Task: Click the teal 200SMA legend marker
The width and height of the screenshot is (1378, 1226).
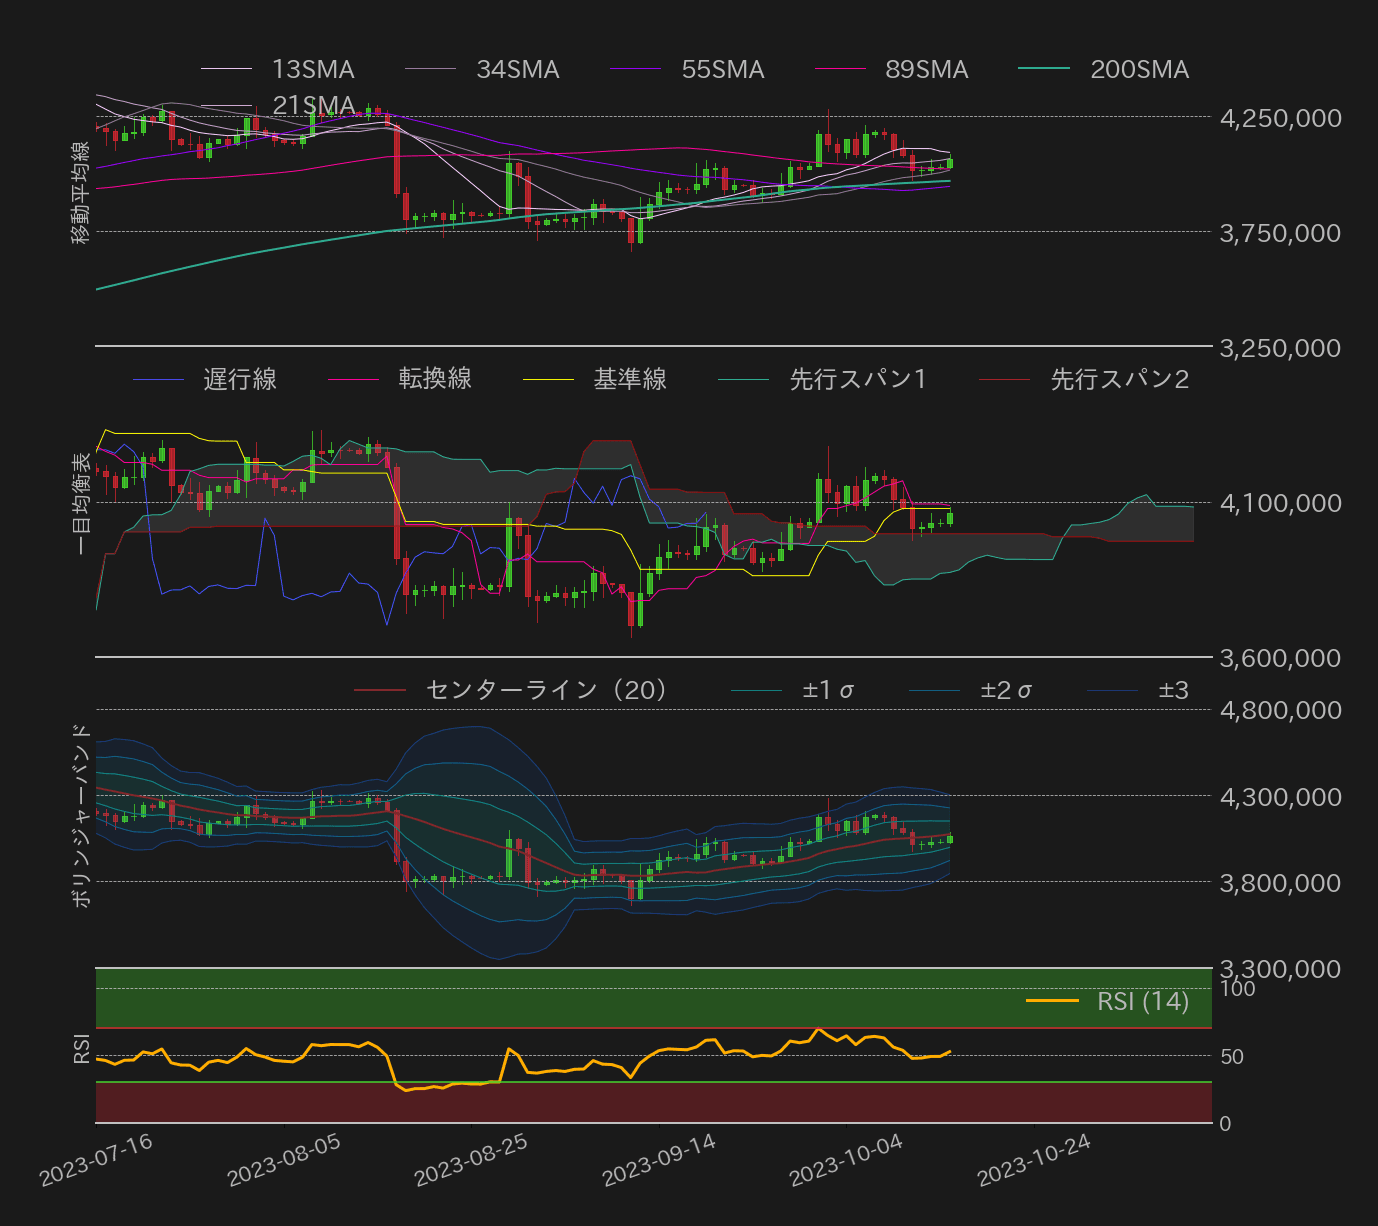Action: point(1046,69)
